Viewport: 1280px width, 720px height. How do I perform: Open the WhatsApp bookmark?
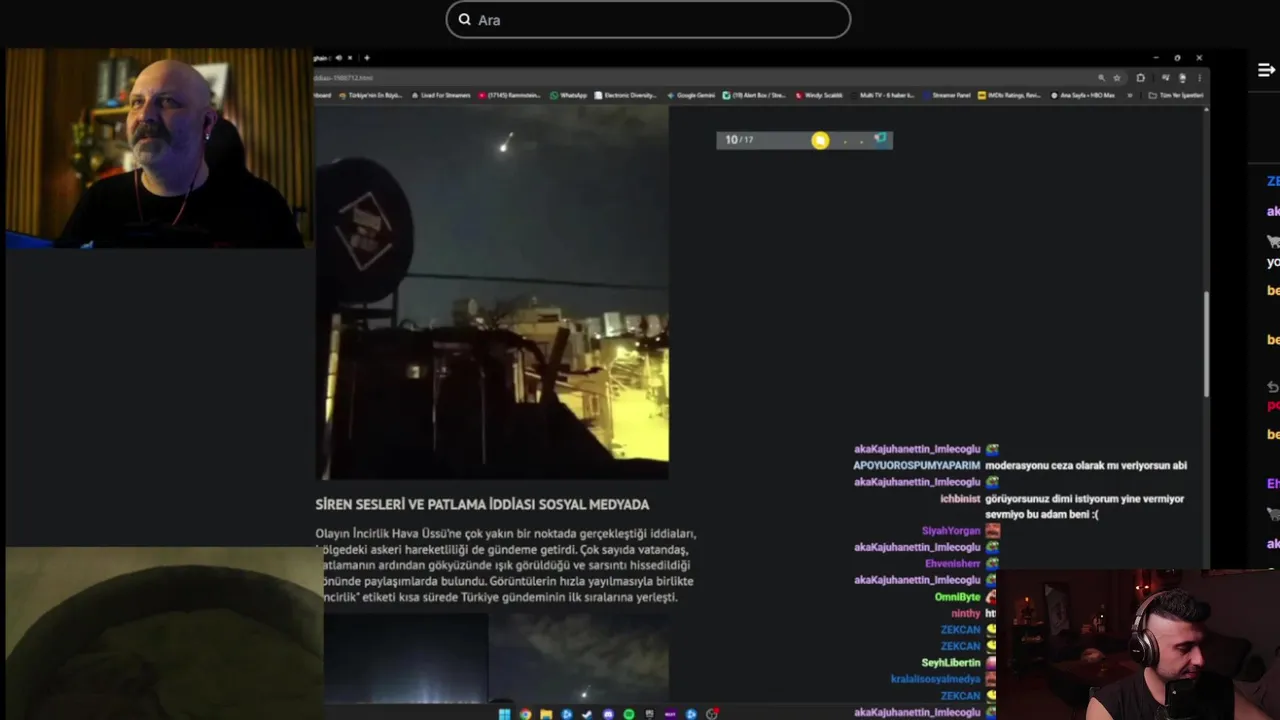point(568,95)
